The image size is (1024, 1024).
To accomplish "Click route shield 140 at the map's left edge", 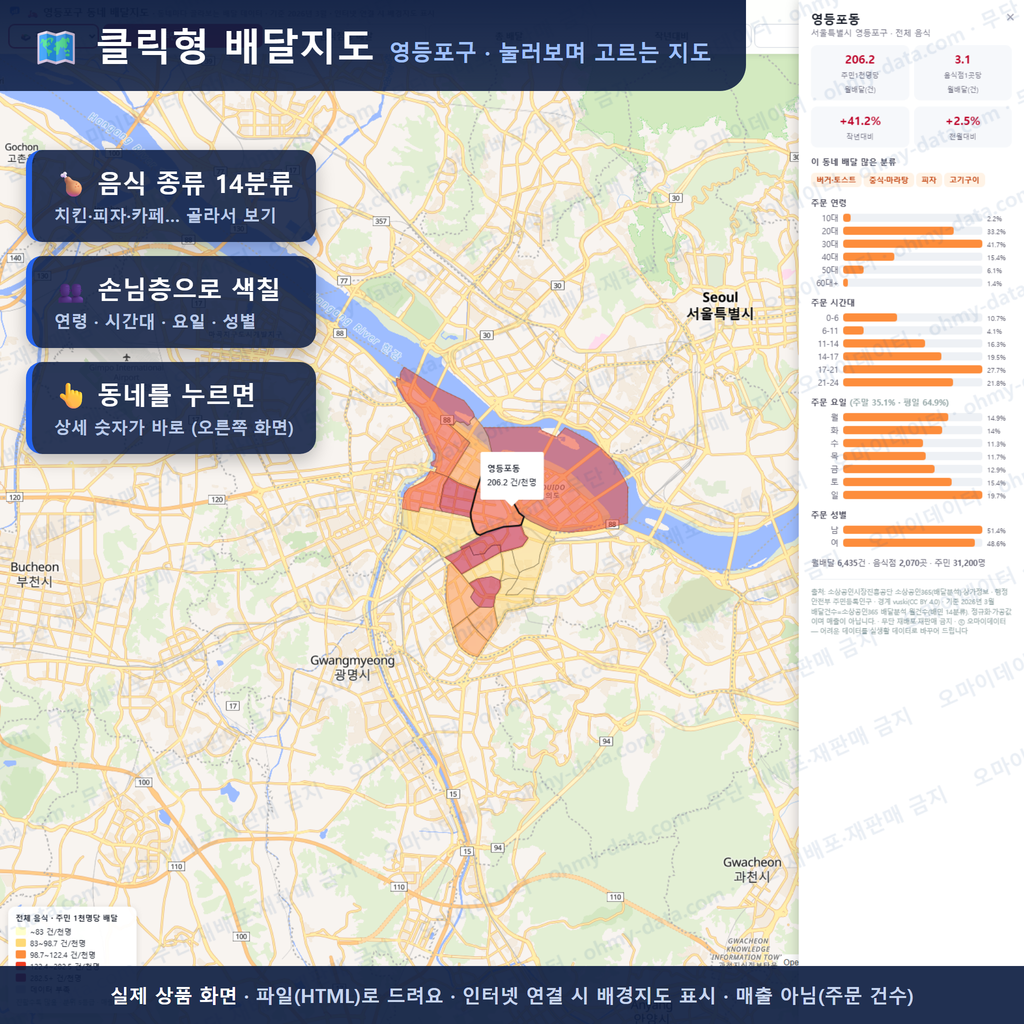I will [15, 258].
